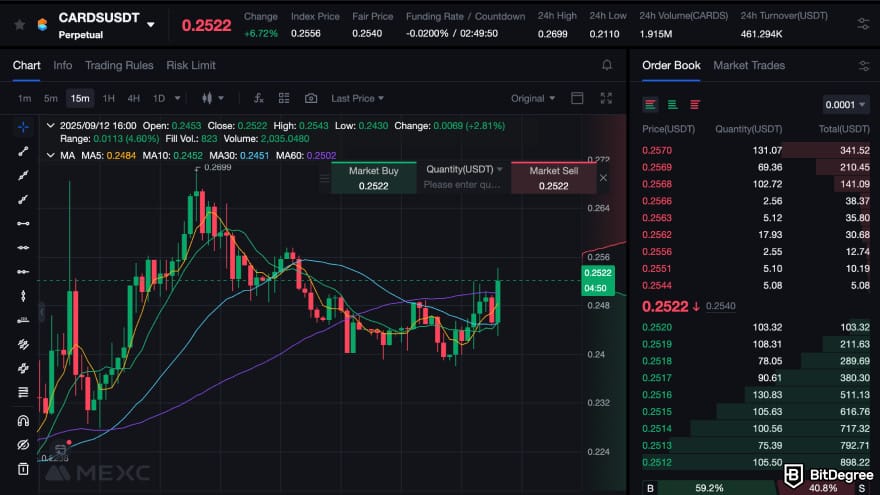The height and width of the screenshot is (495, 880).
Task: Select the seventh drawing tool in the chart sidebar
Action: (23, 272)
